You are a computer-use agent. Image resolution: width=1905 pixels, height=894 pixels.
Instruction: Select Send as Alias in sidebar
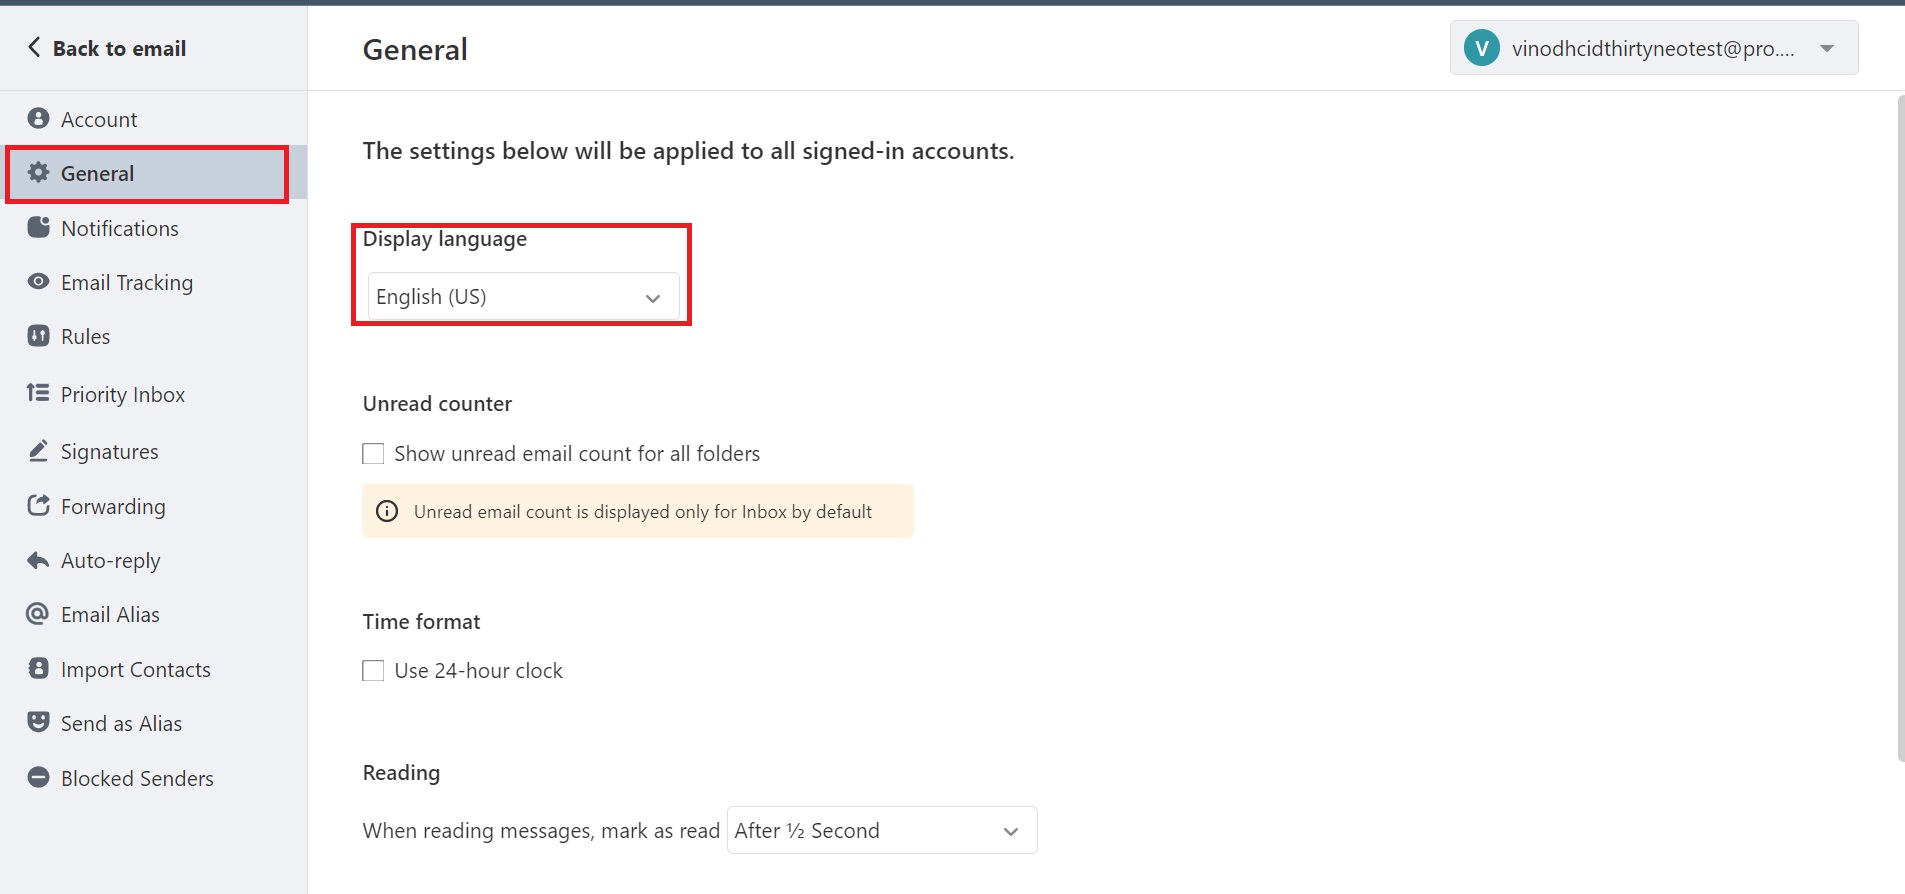(121, 724)
